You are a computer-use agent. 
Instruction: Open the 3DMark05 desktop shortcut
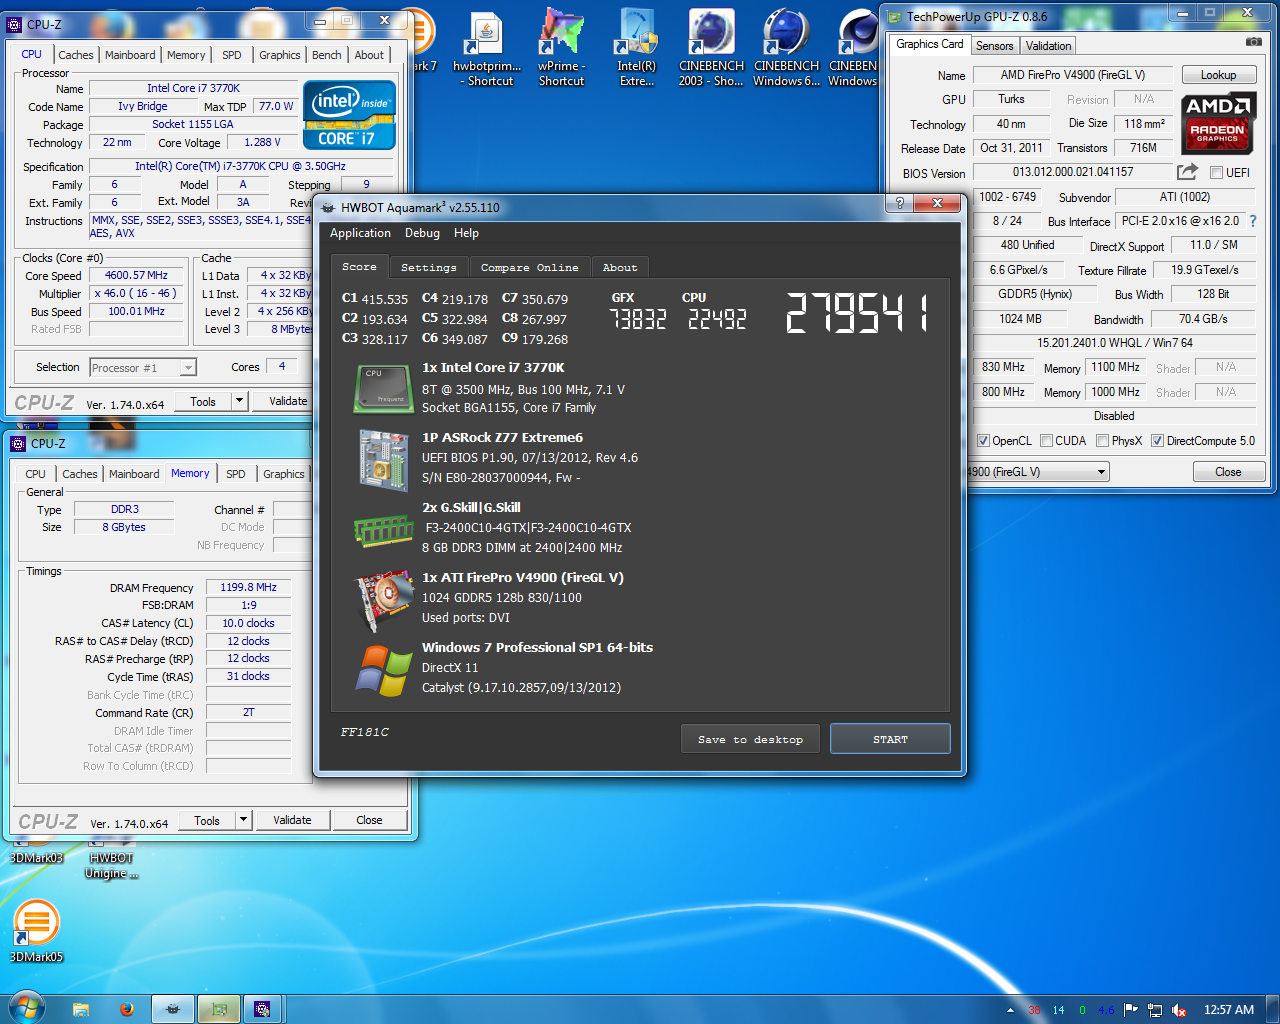36,931
